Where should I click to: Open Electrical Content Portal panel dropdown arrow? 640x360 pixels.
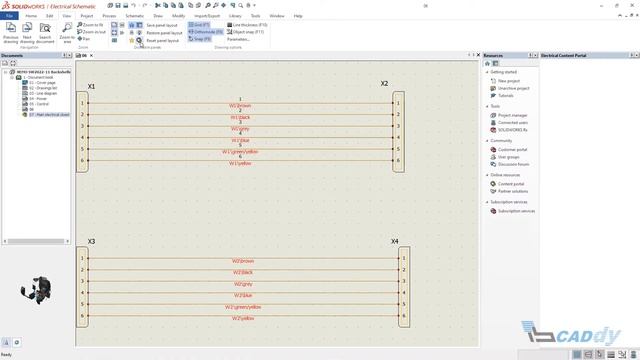pos(636,55)
